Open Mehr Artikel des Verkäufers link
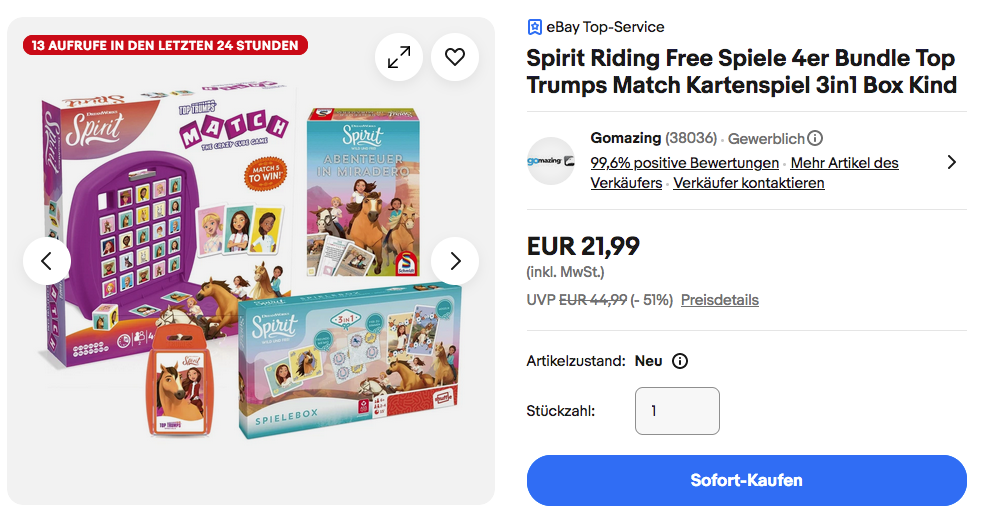 pyautogui.click(x=844, y=163)
